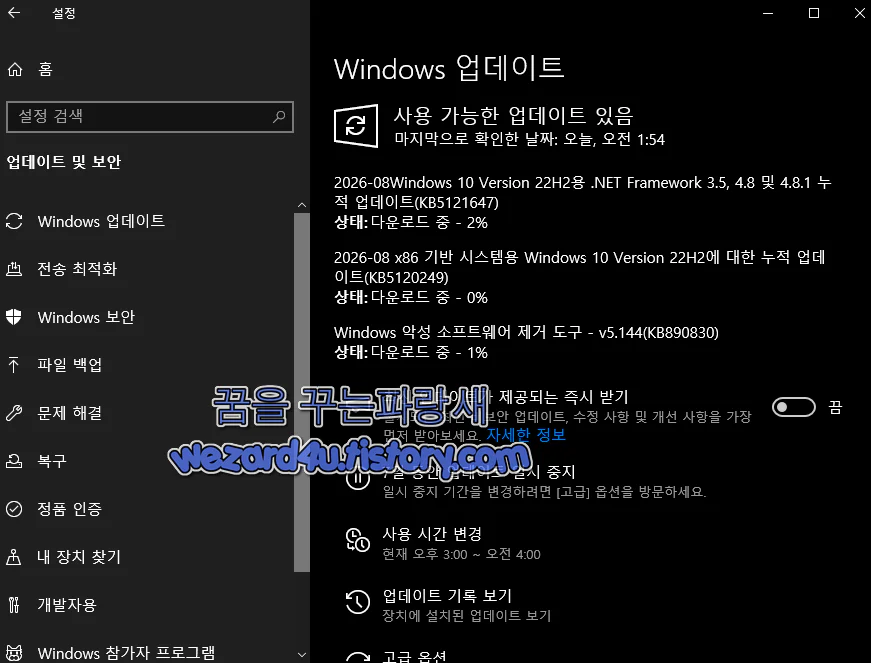This screenshot has height=663, width=871.
Task: Click the search magnifier icon
Action: coord(279,117)
